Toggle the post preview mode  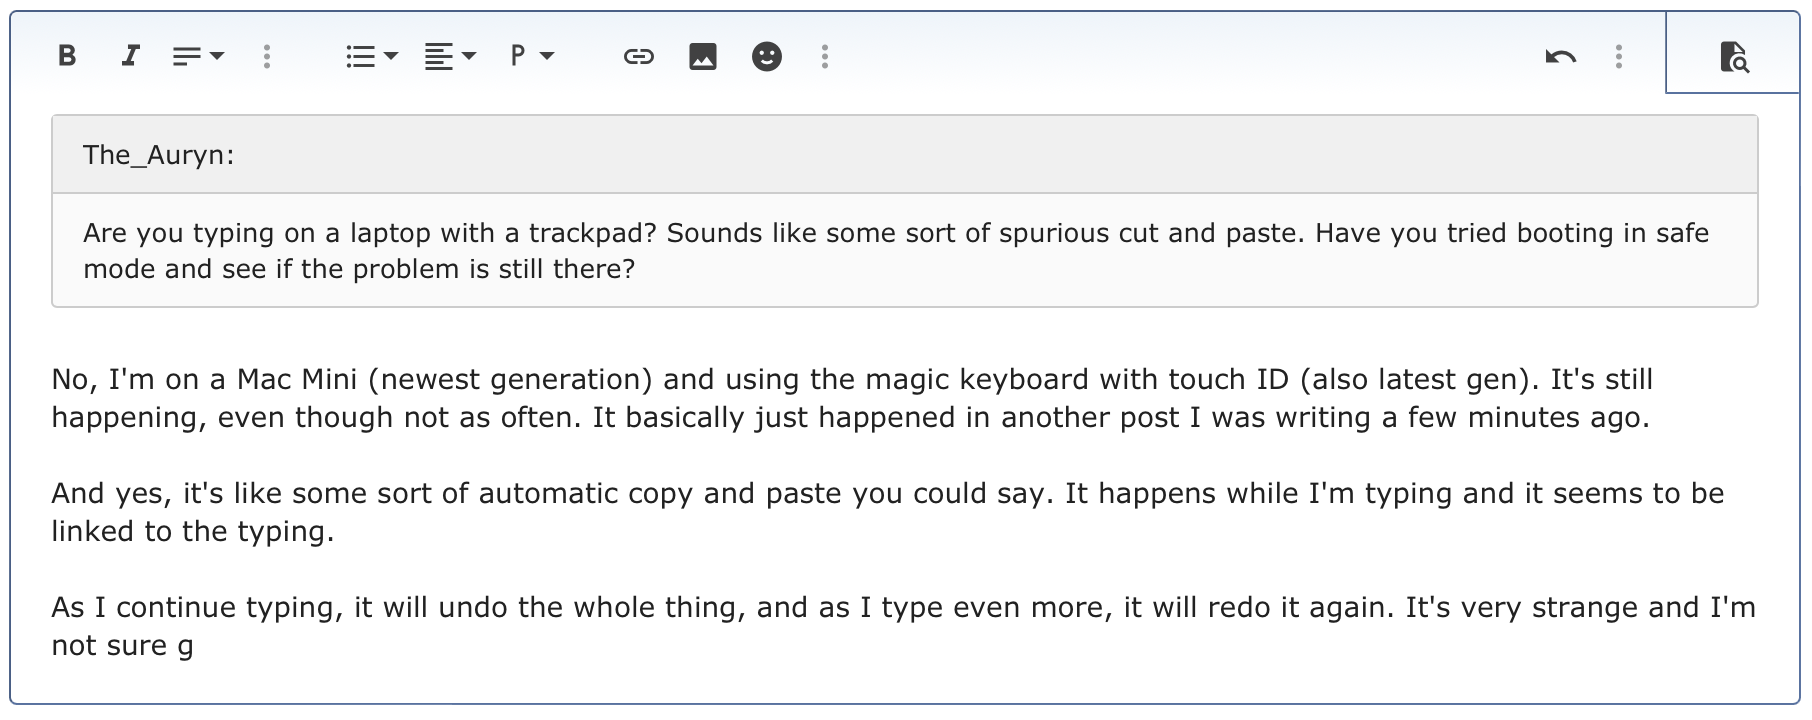(x=1734, y=57)
